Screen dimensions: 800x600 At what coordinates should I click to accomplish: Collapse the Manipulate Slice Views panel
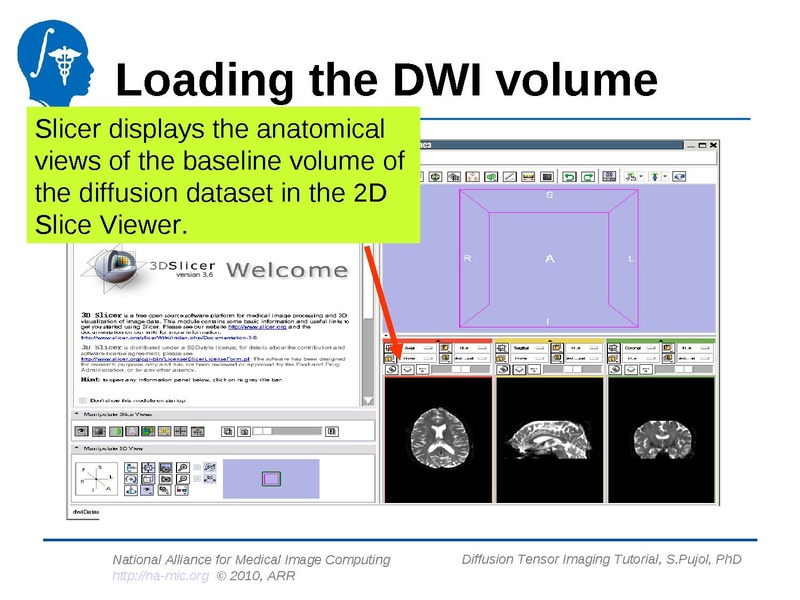[x=77, y=414]
